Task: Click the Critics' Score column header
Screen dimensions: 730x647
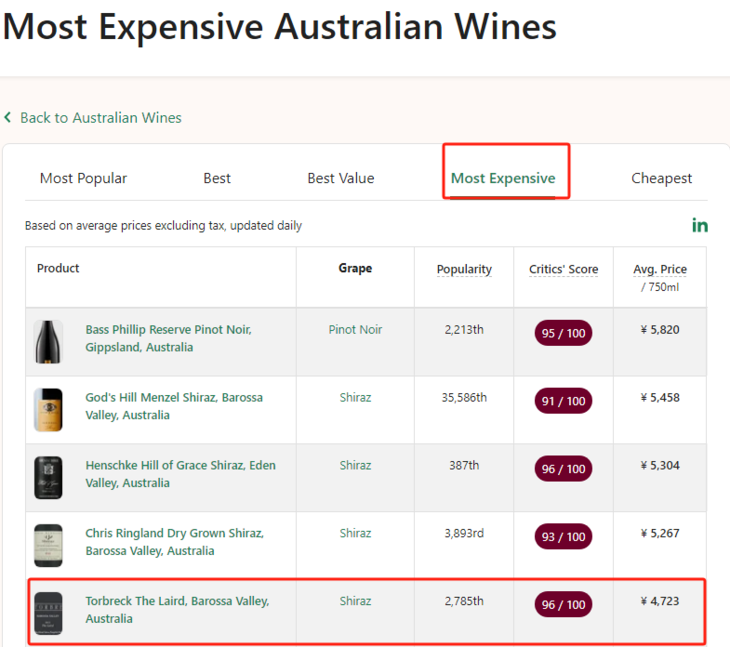Action: coord(563,270)
